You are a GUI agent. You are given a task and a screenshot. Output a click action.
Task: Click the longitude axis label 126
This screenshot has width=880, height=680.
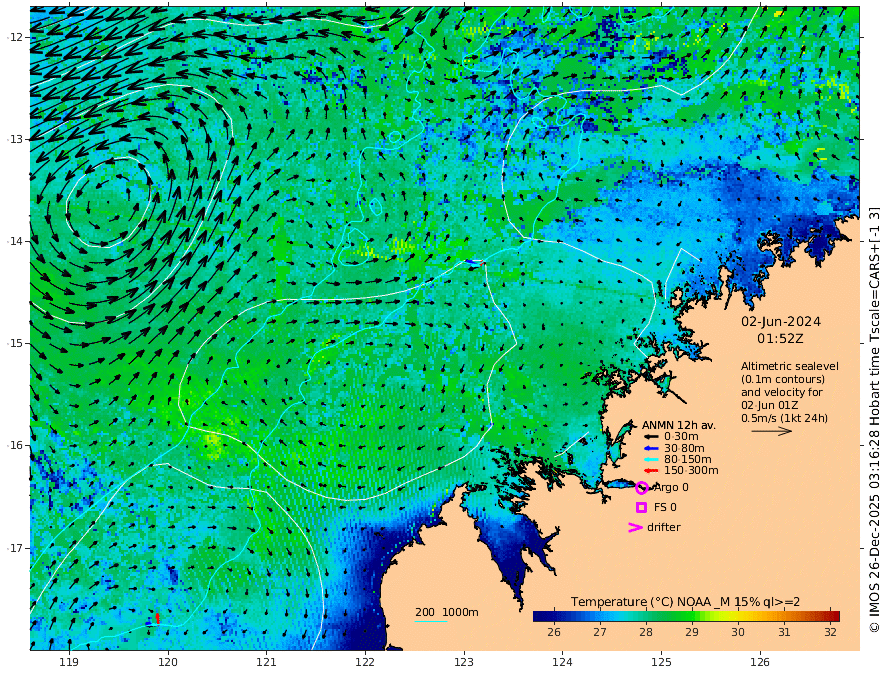point(760,663)
